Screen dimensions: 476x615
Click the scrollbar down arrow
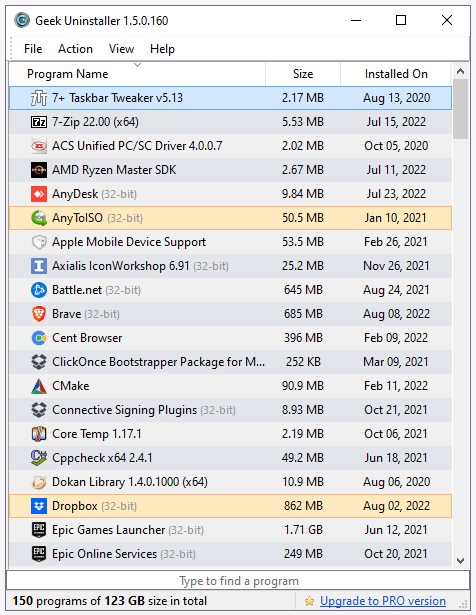click(461, 561)
